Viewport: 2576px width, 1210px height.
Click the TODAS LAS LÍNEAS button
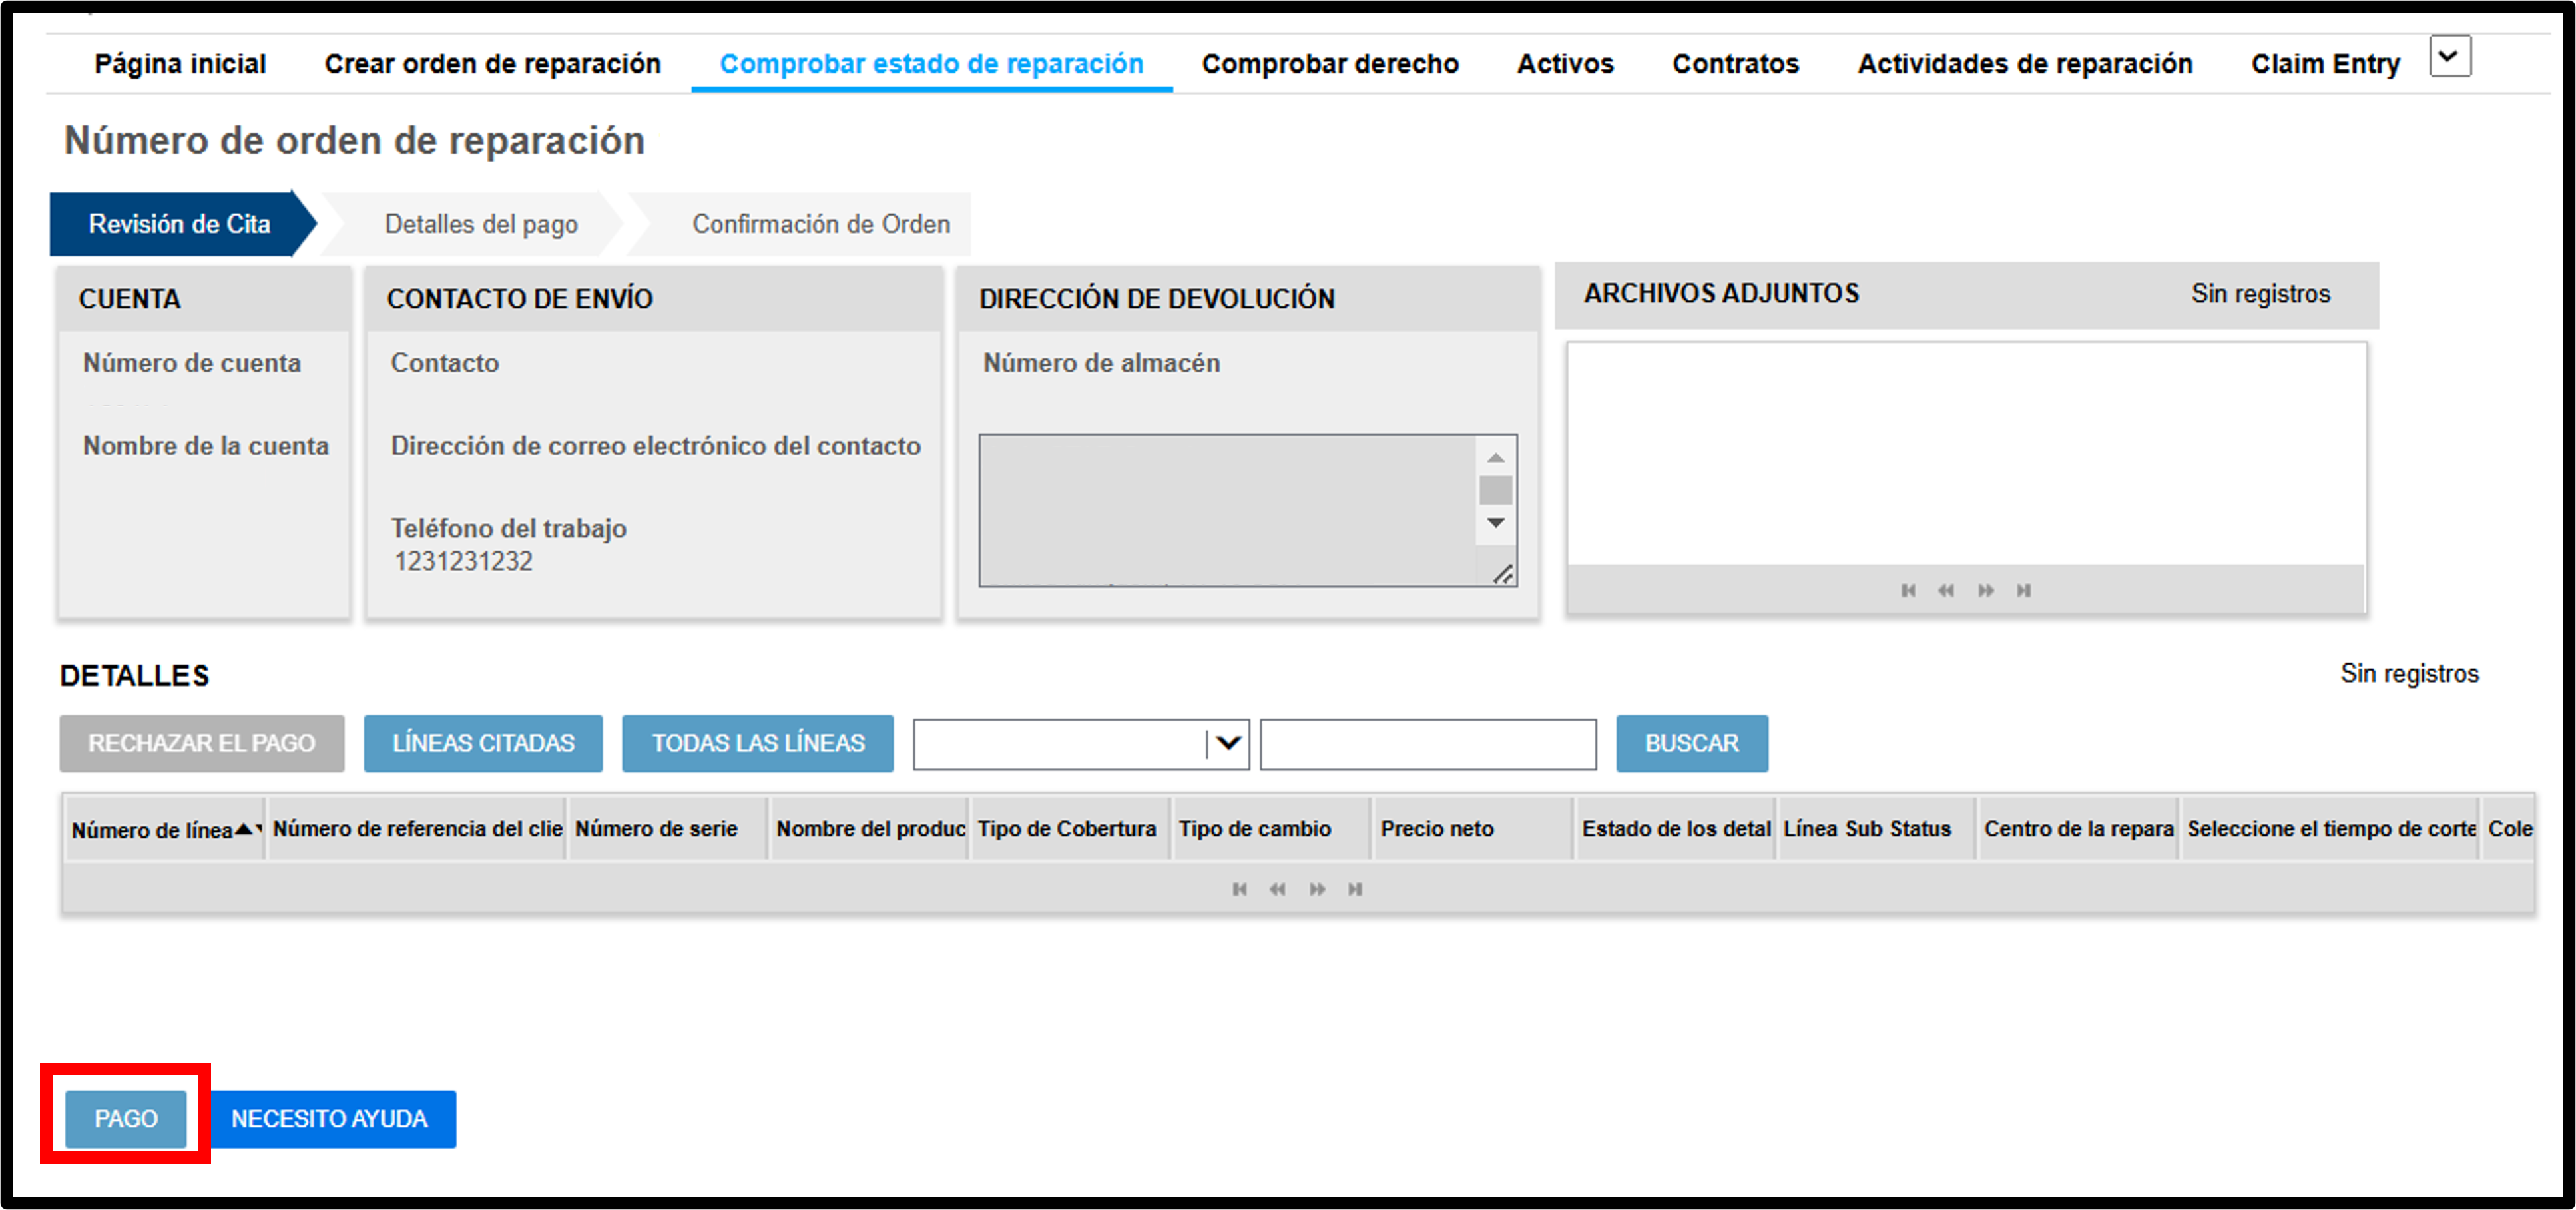point(758,743)
